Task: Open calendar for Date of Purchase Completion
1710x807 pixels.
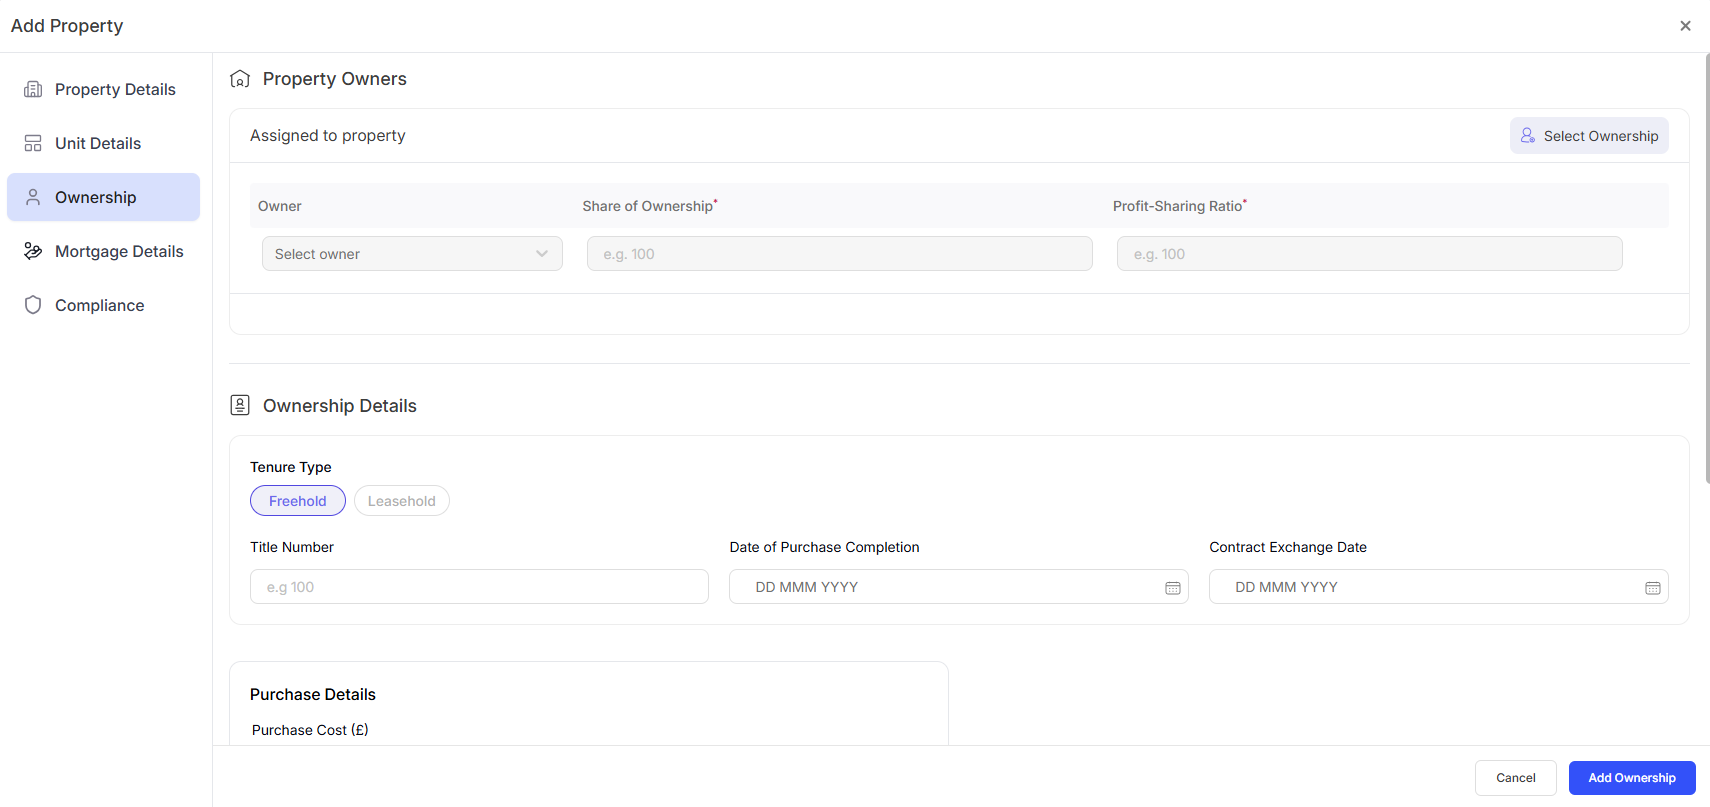Action: tap(1172, 588)
